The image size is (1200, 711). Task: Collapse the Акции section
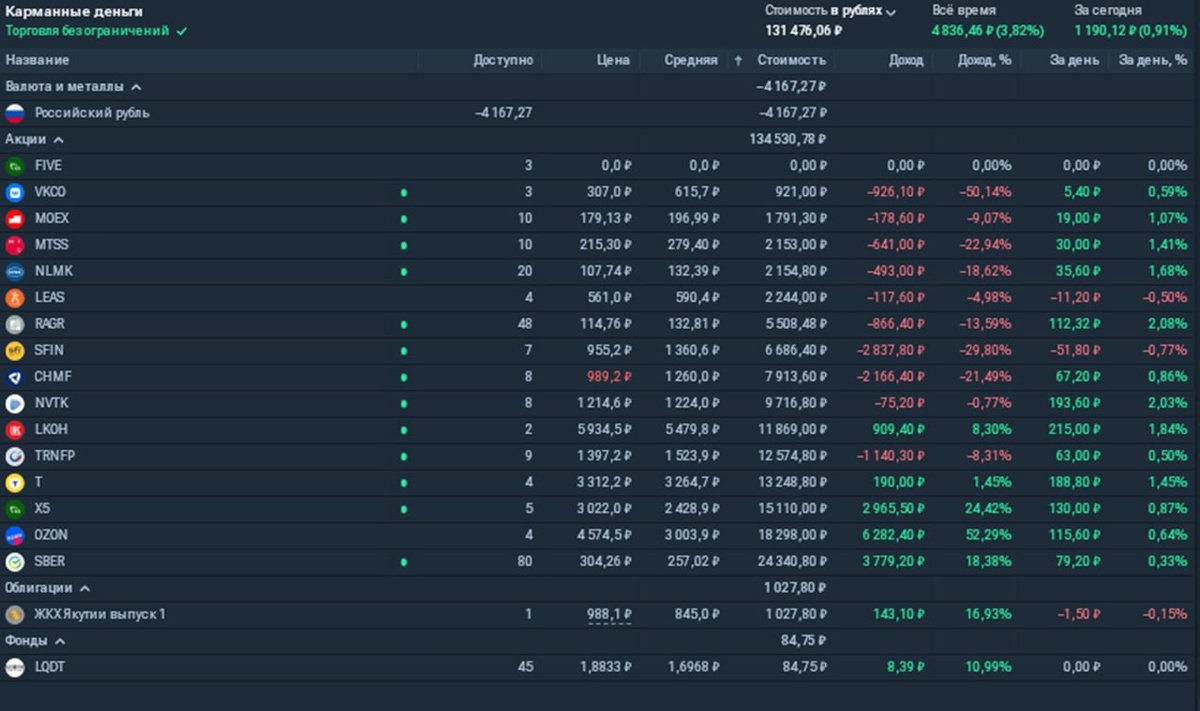tap(58, 140)
